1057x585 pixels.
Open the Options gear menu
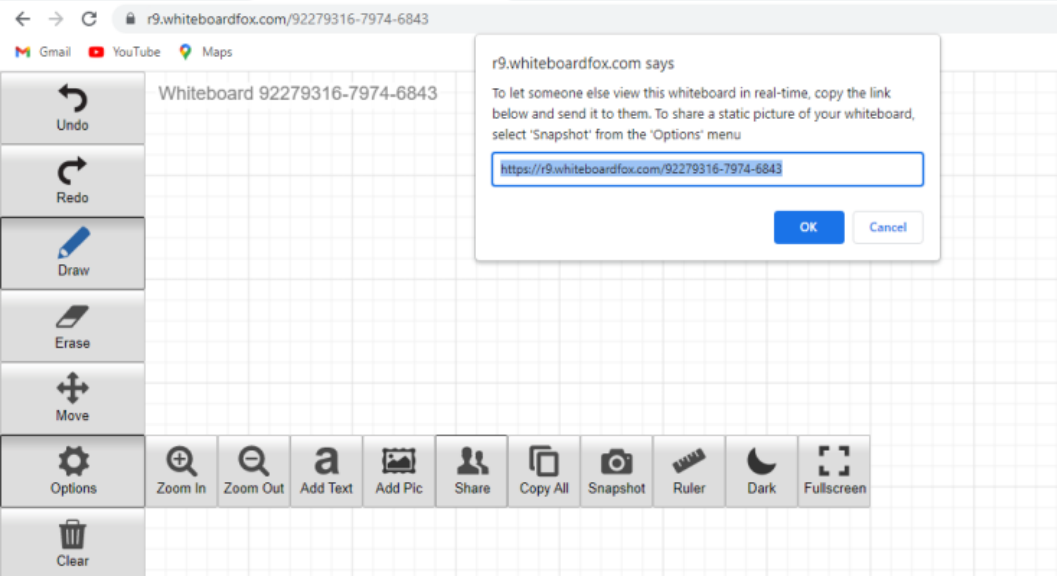(73, 471)
